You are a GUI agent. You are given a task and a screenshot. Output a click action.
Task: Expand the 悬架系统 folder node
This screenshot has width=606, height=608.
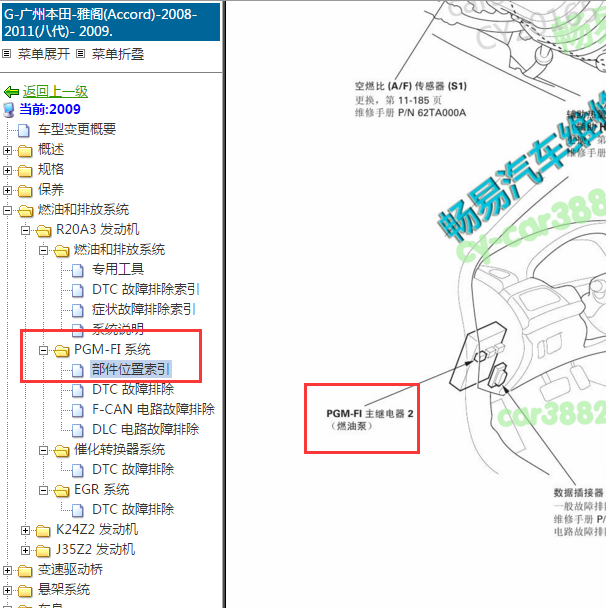pos(7,590)
